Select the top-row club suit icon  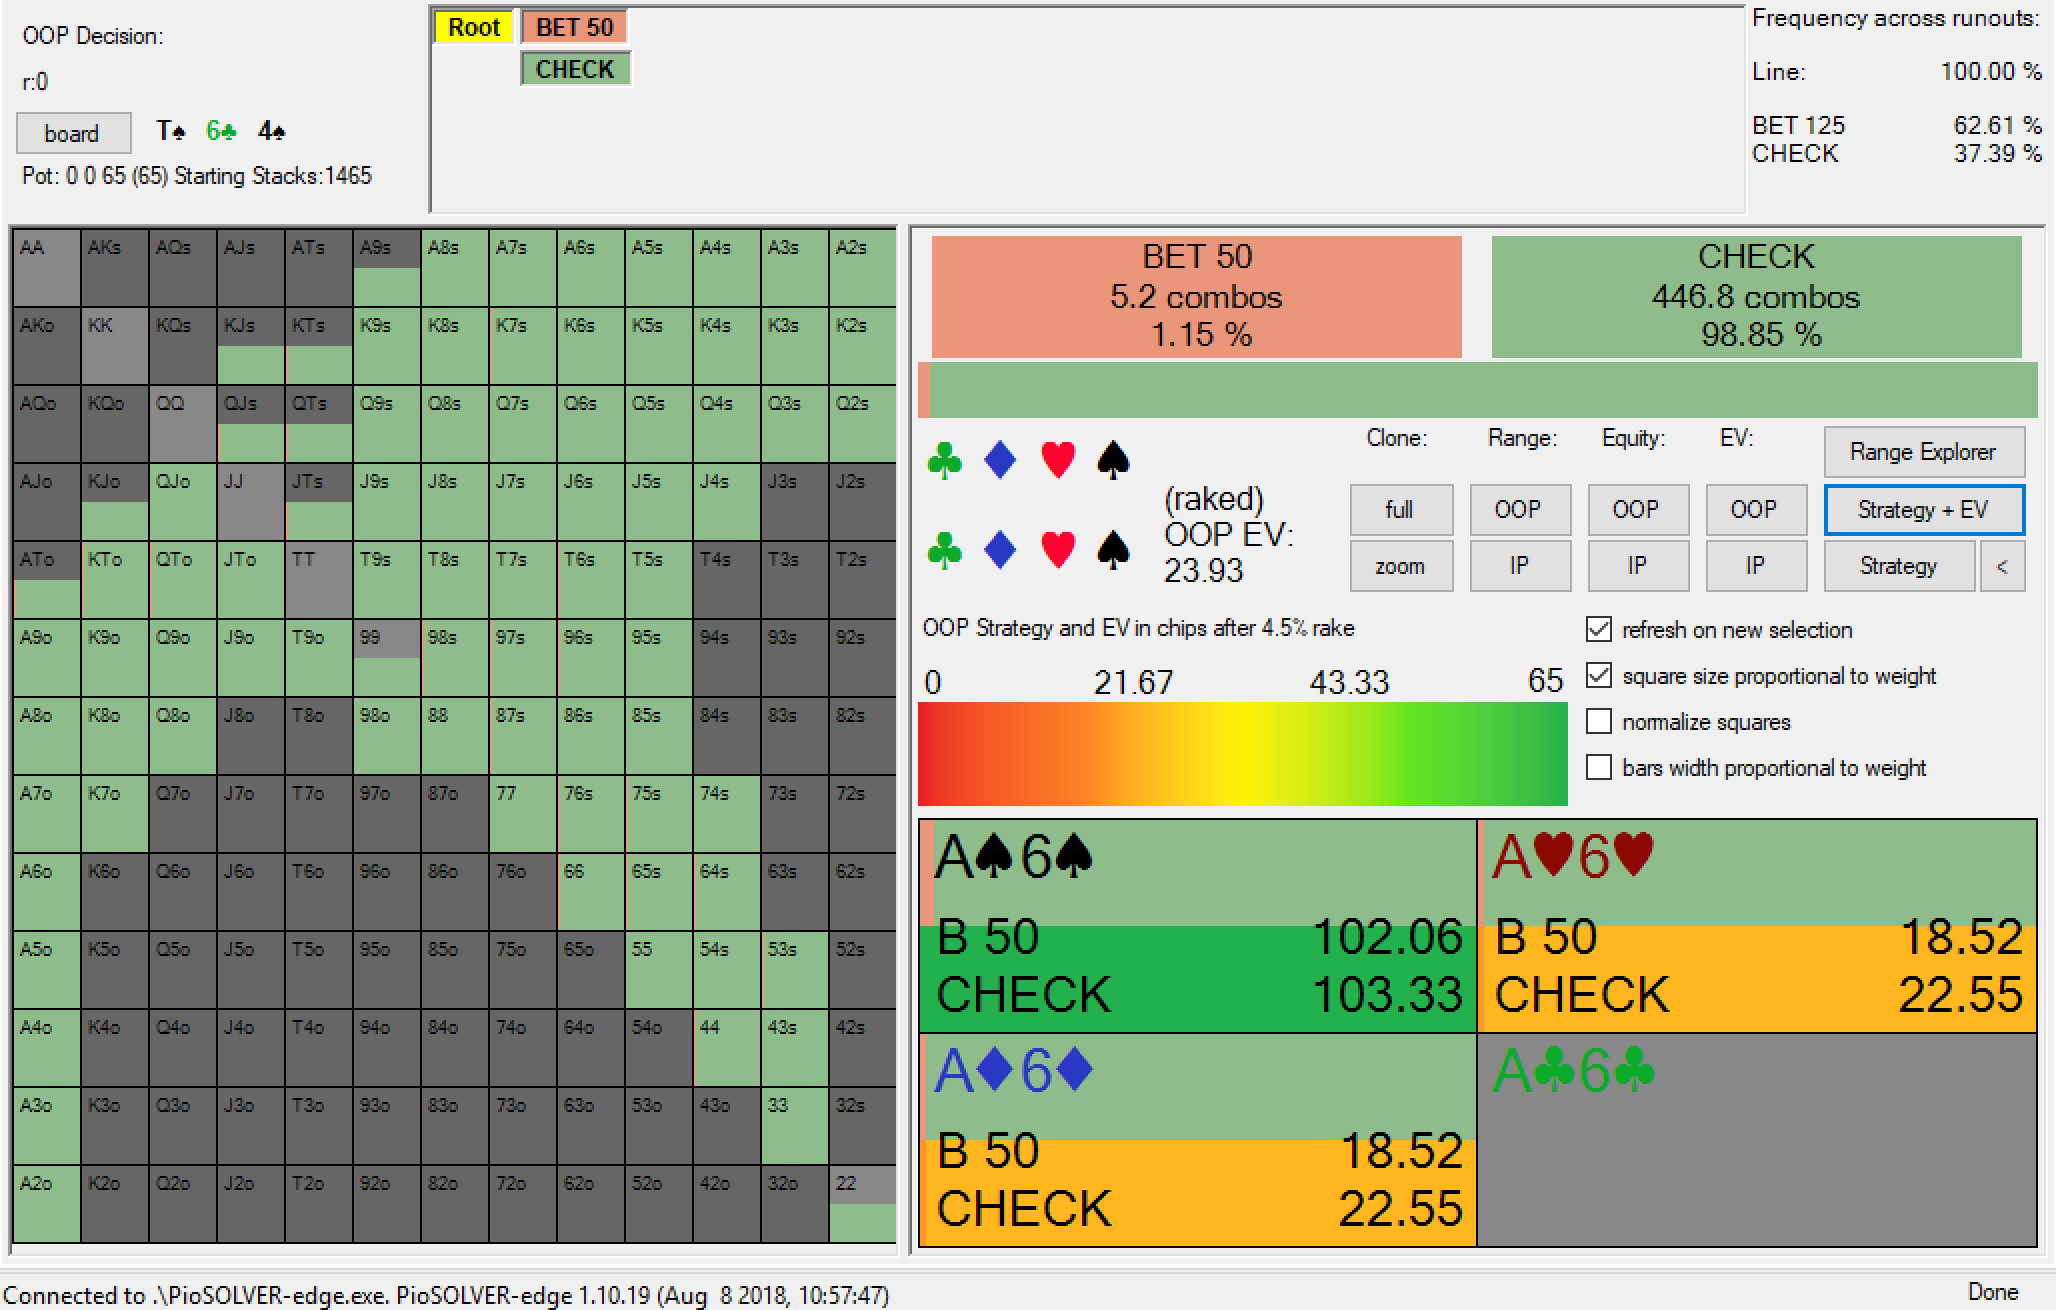[945, 461]
